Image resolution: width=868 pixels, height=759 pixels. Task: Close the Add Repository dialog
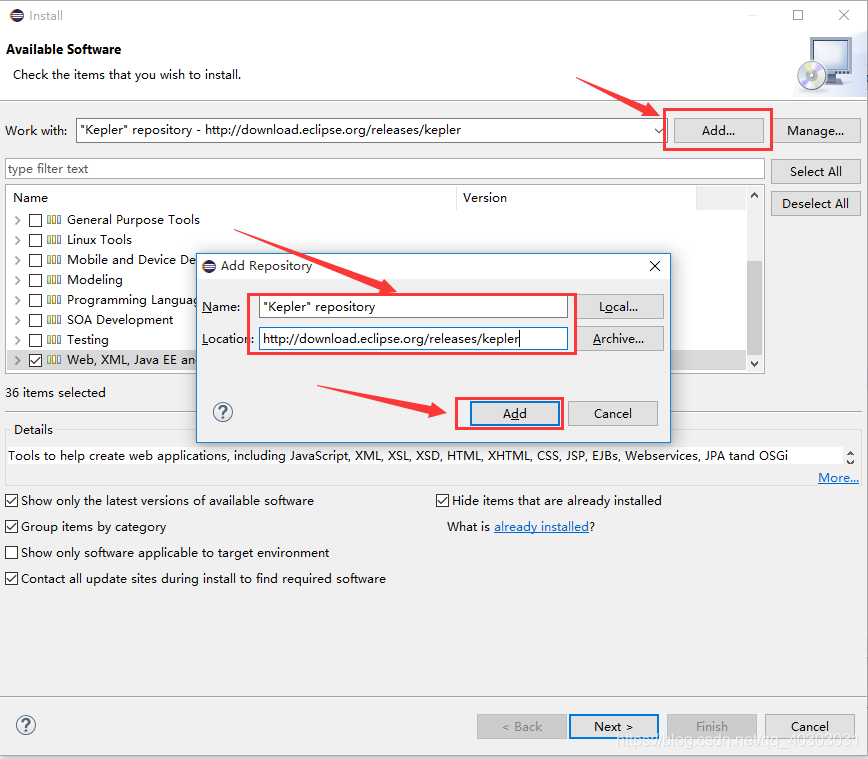655,266
